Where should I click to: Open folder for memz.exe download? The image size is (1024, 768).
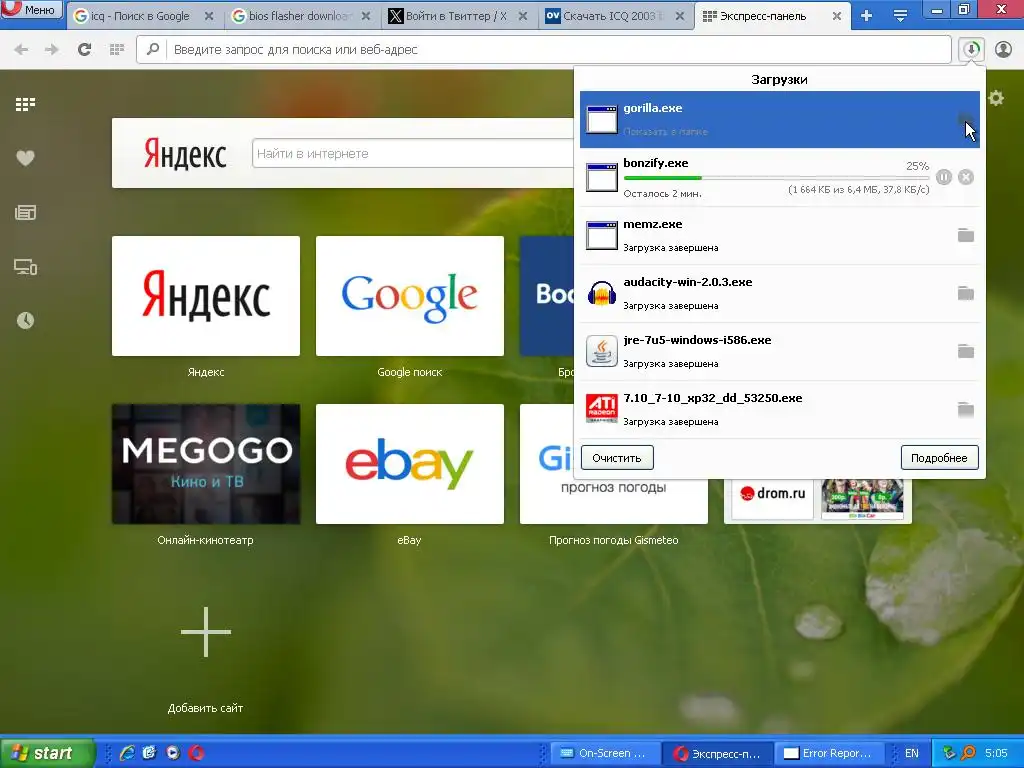click(966, 235)
